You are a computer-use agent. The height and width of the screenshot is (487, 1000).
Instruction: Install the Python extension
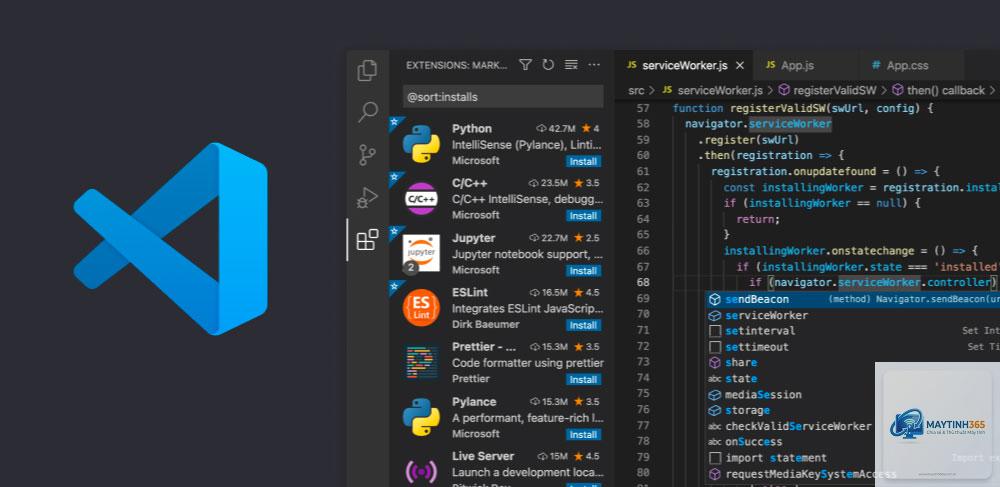click(584, 161)
